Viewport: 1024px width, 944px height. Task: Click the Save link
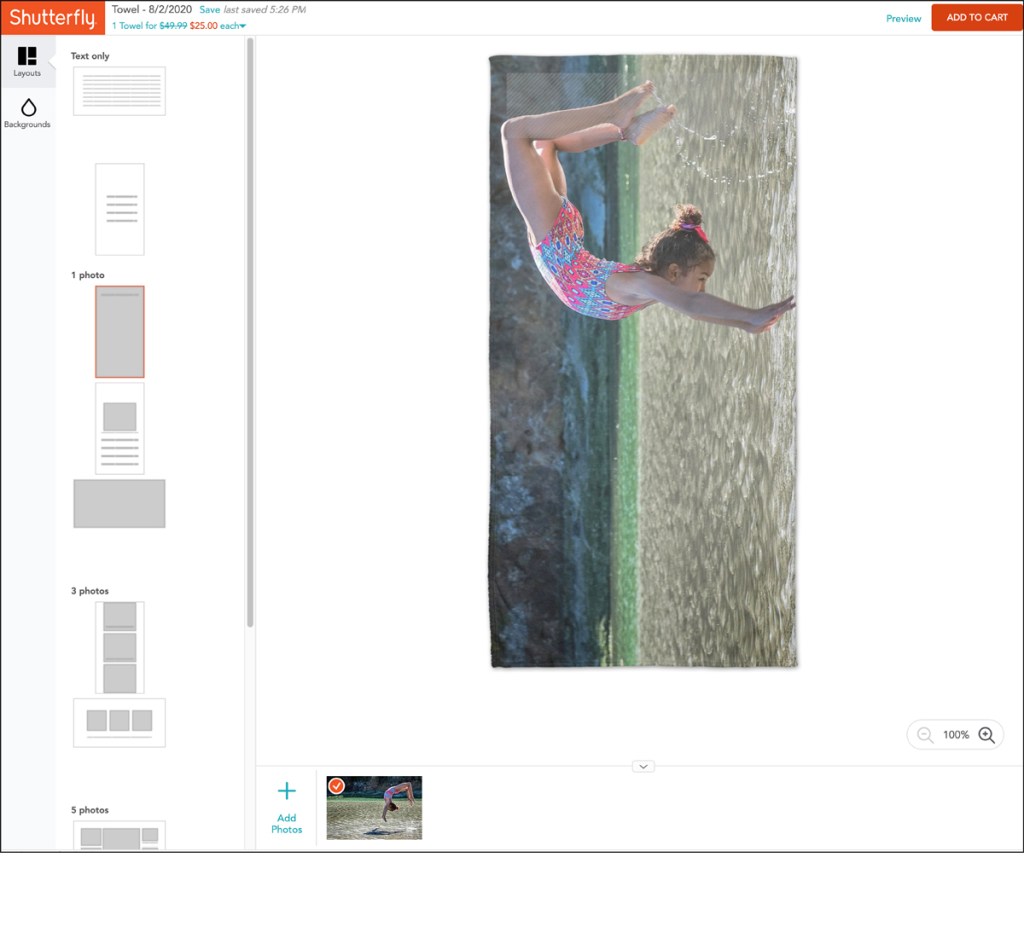click(x=209, y=9)
